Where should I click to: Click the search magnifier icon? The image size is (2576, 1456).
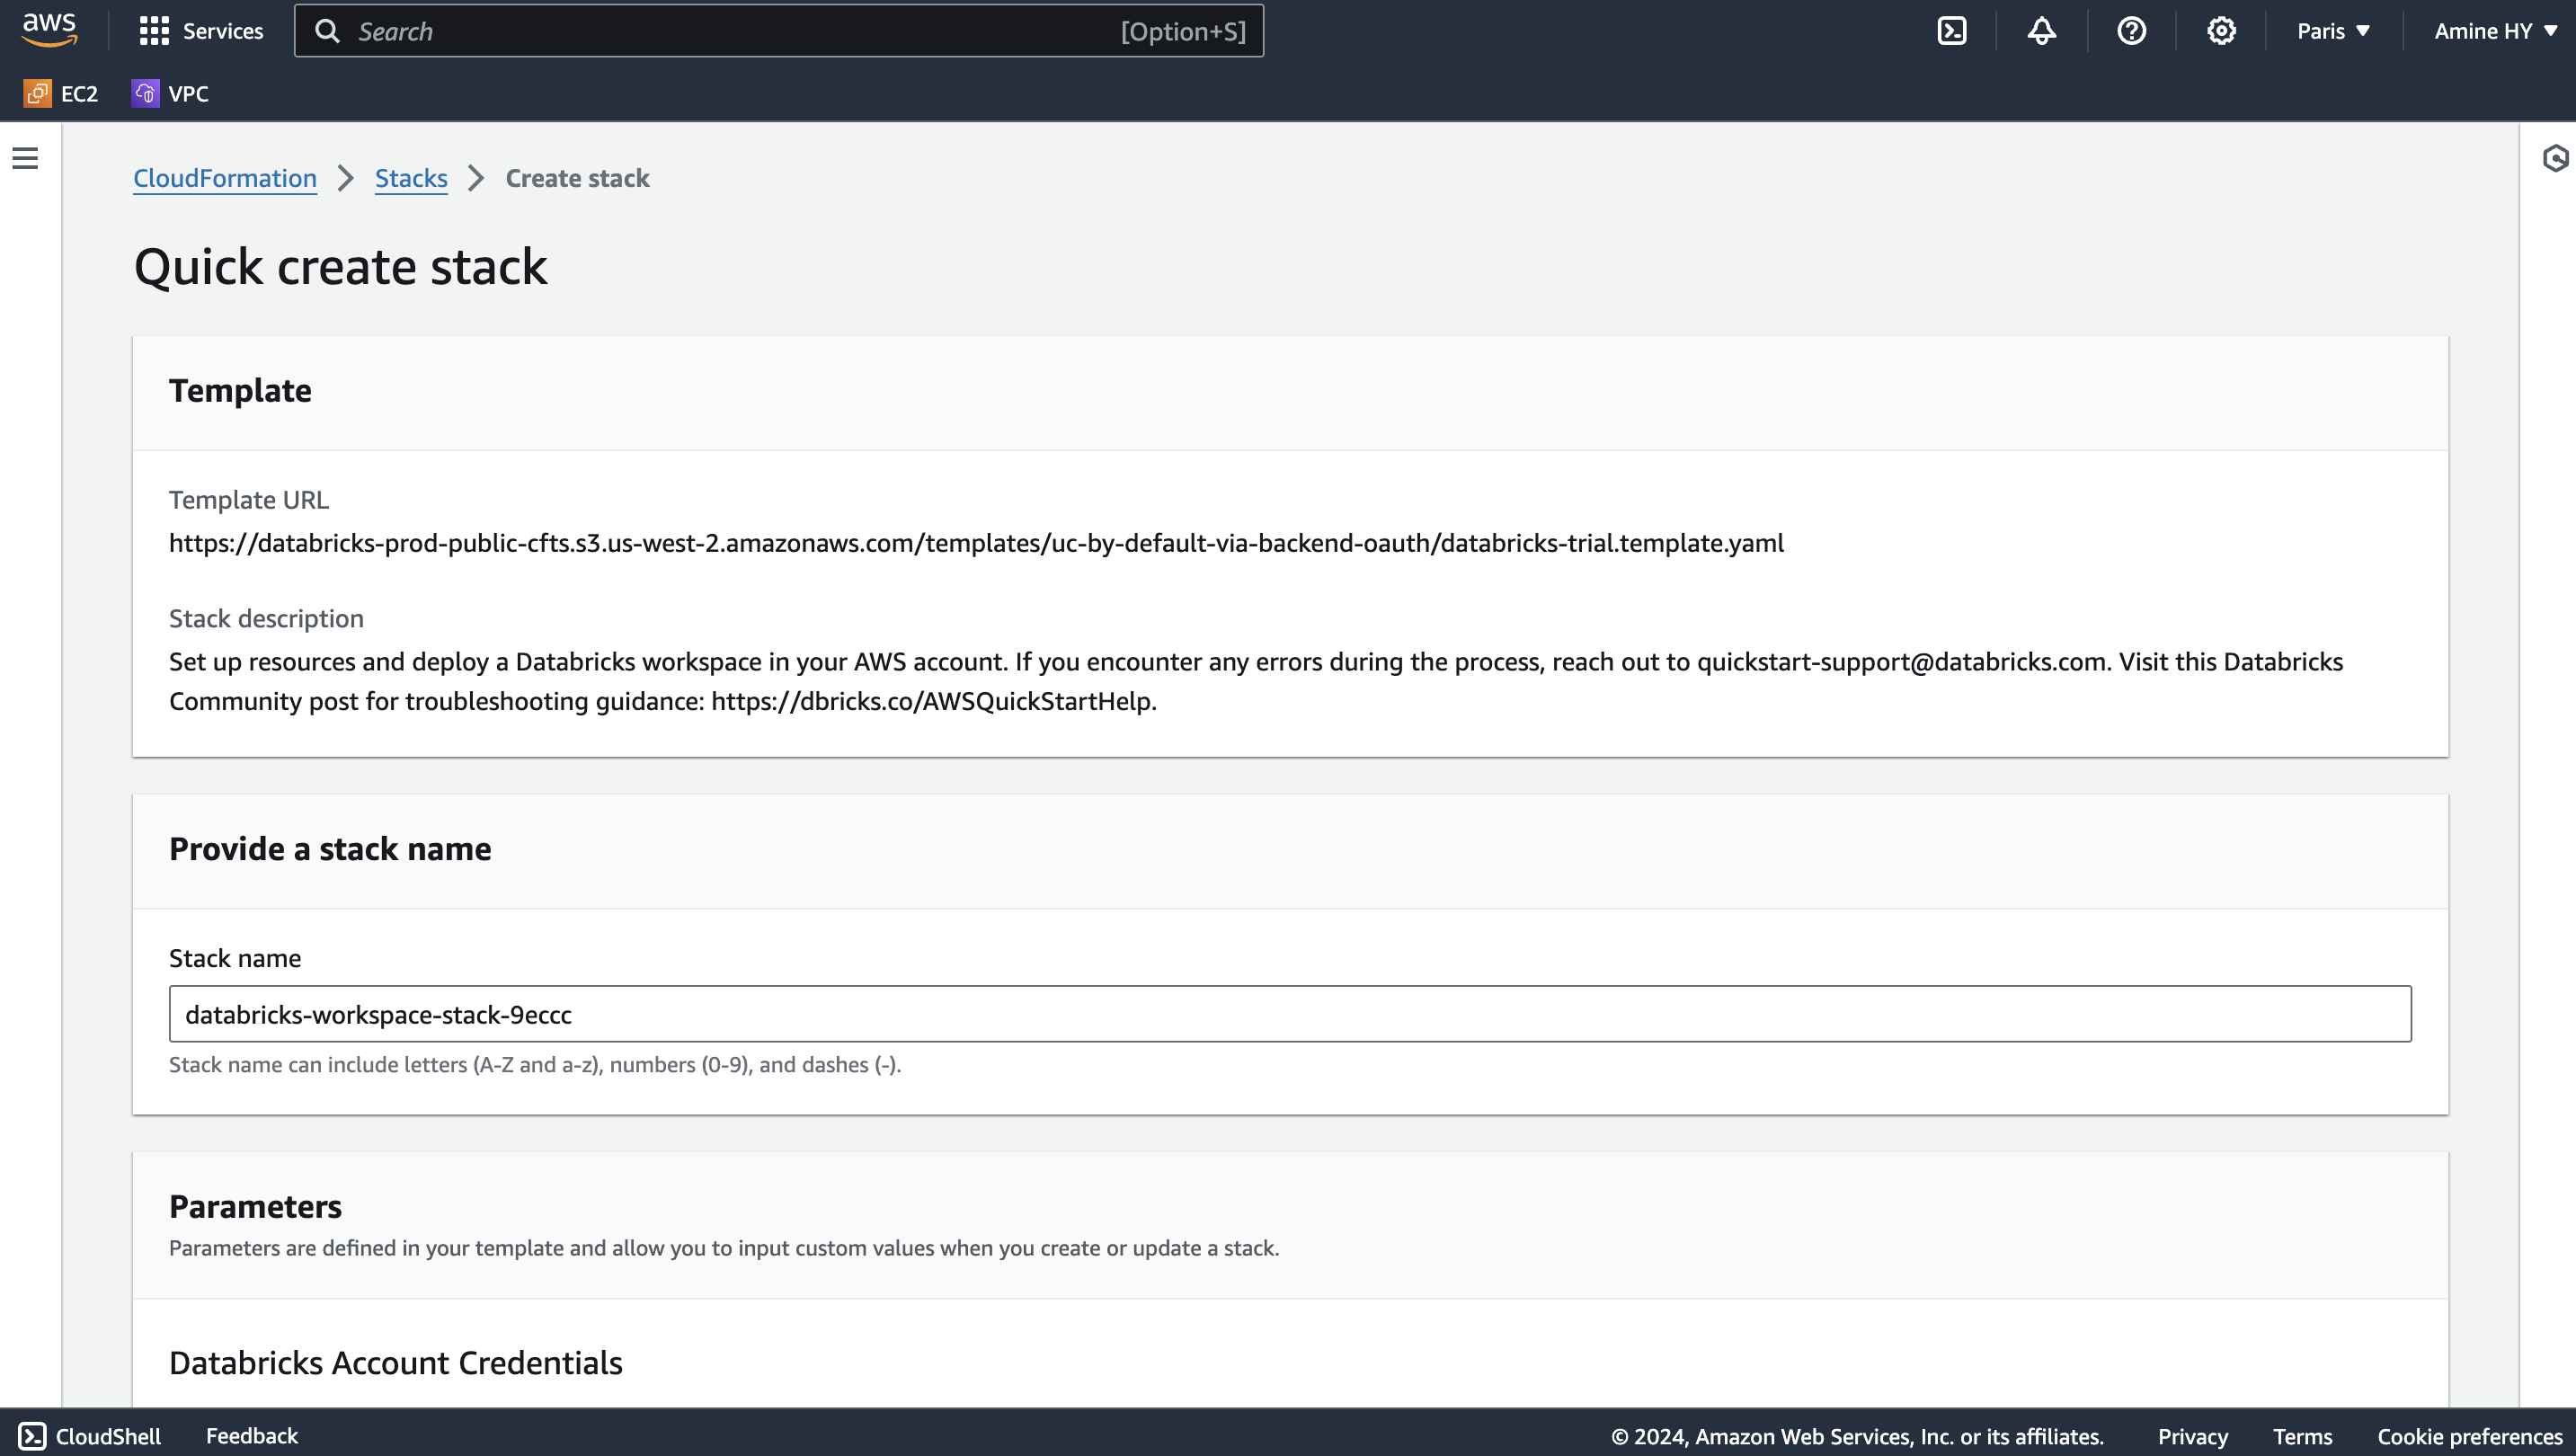tap(327, 31)
